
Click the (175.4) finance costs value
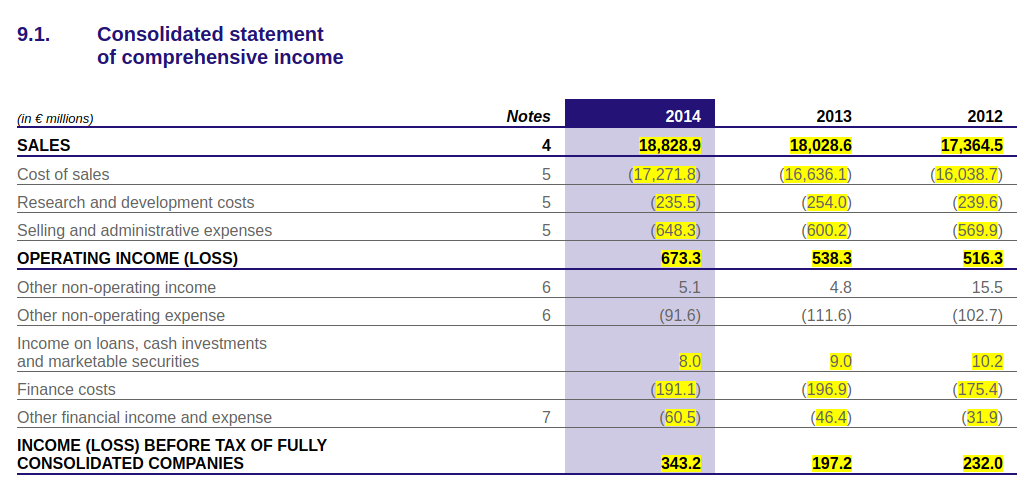[977, 390]
